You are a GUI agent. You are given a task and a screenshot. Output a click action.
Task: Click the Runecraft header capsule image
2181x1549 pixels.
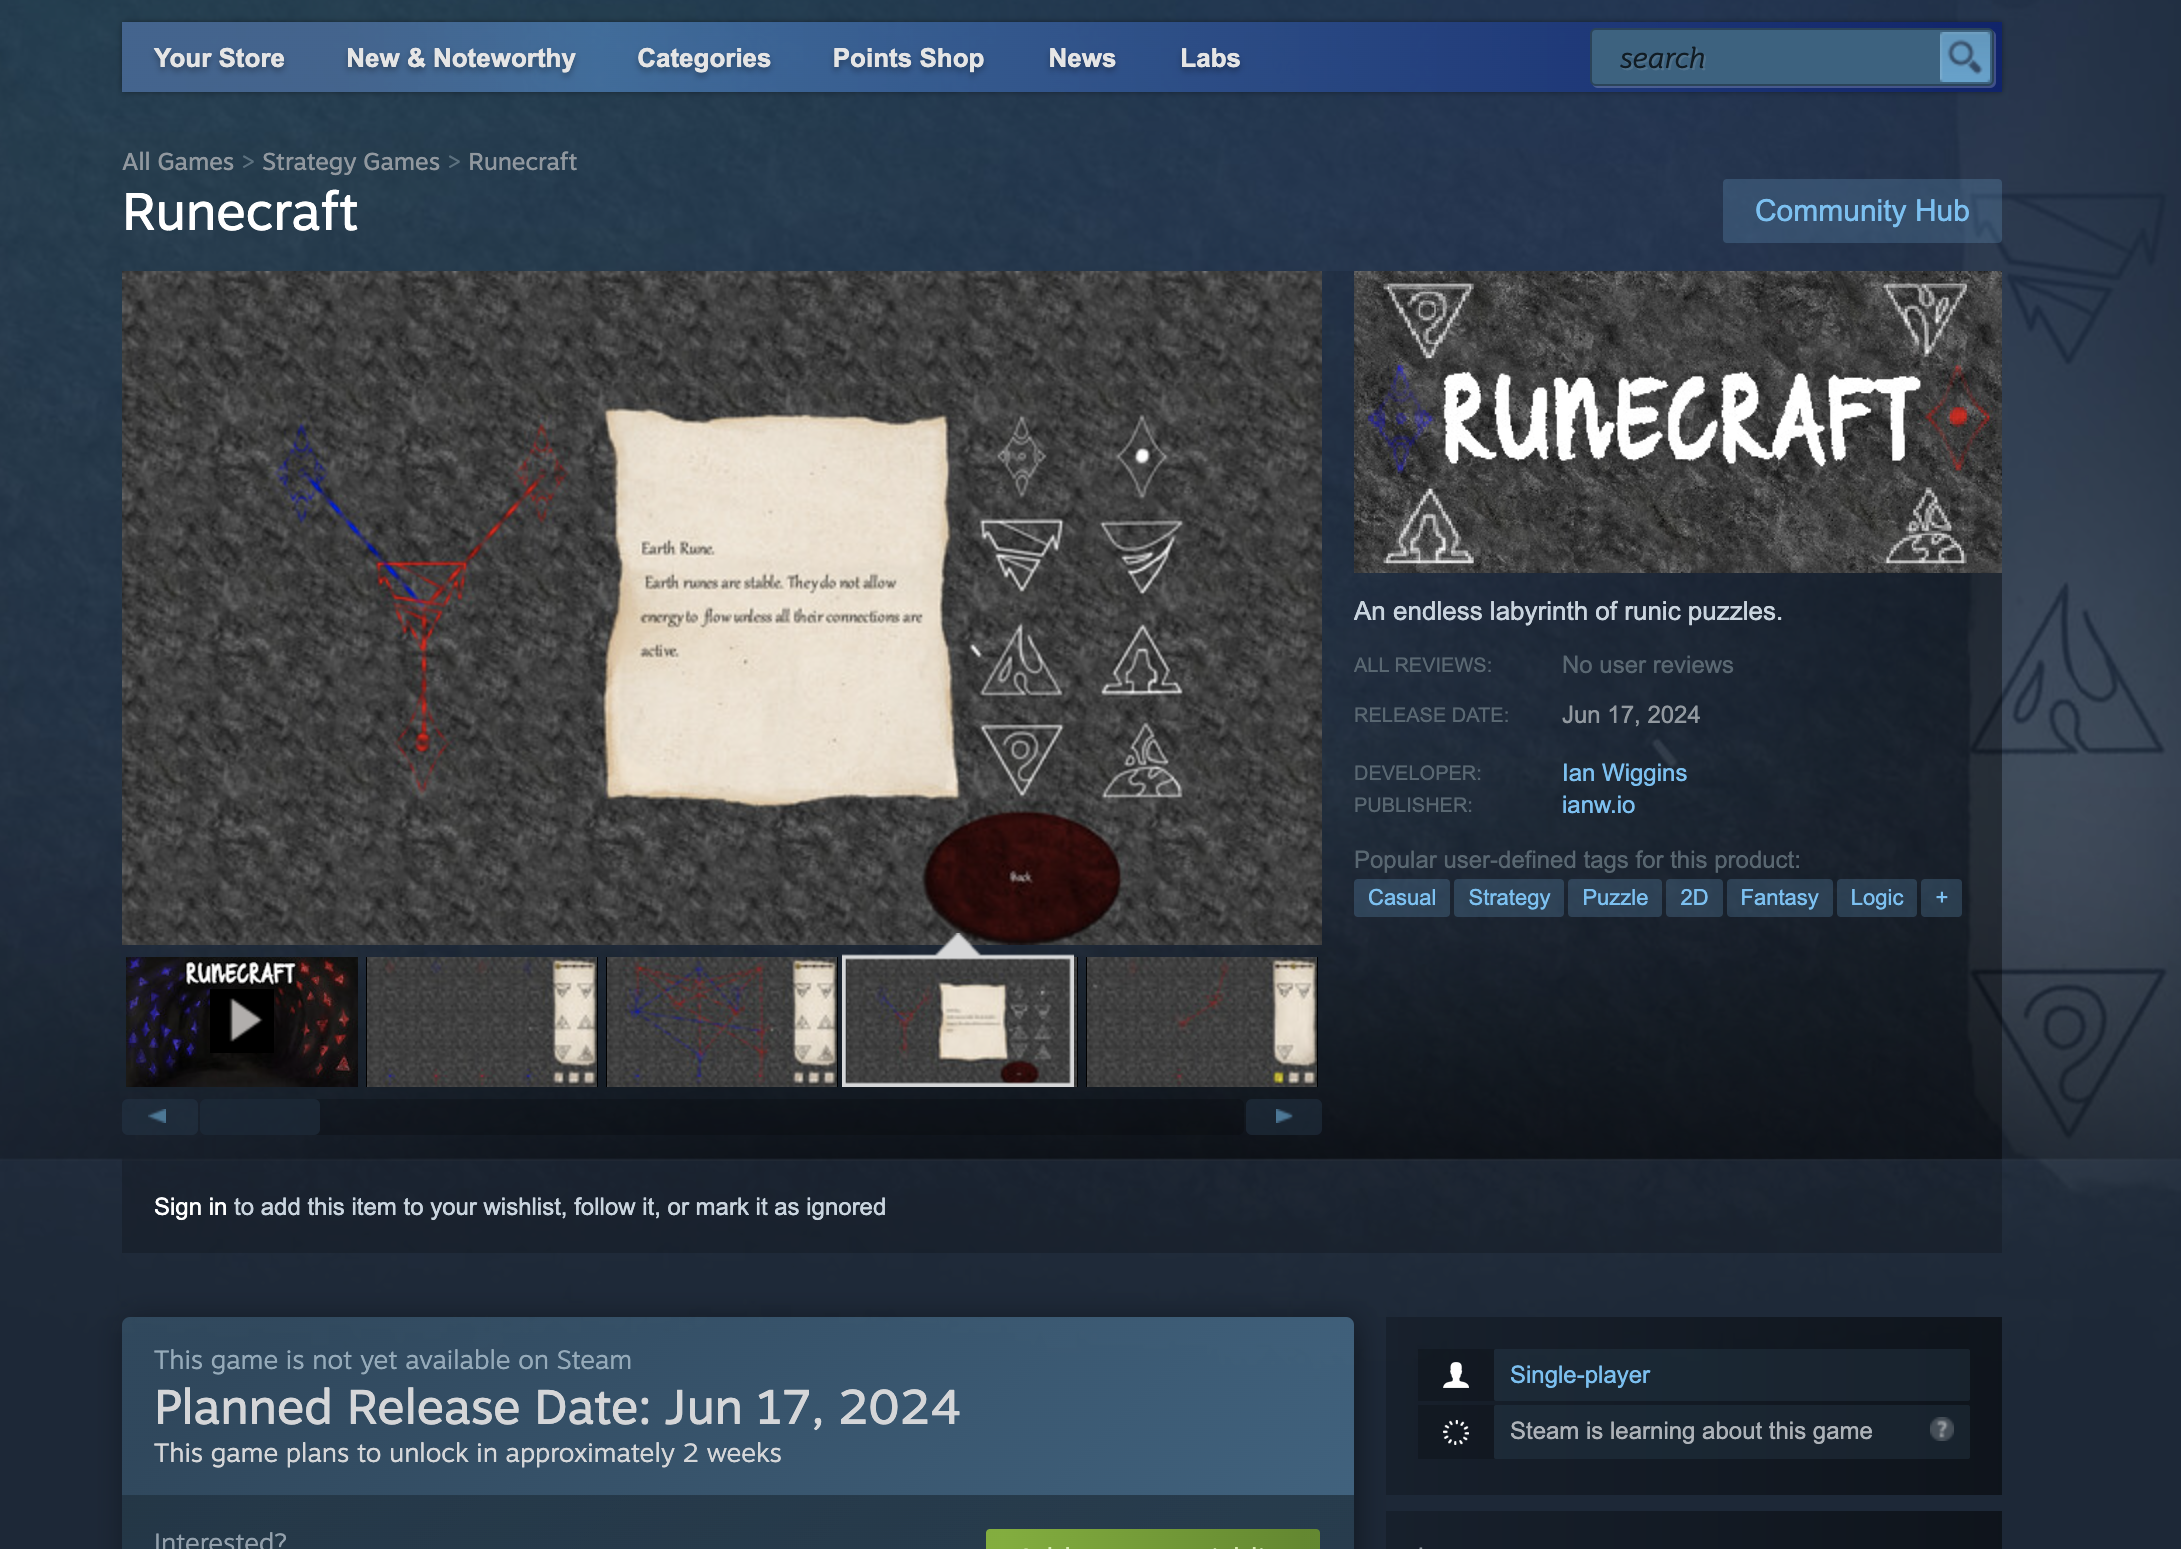point(1677,421)
